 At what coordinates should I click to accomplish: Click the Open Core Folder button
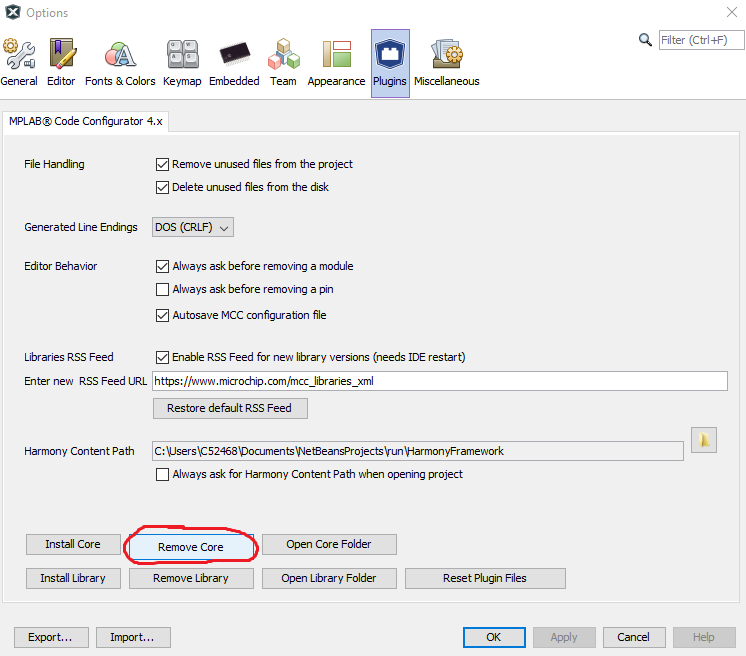tap(329, 544)
